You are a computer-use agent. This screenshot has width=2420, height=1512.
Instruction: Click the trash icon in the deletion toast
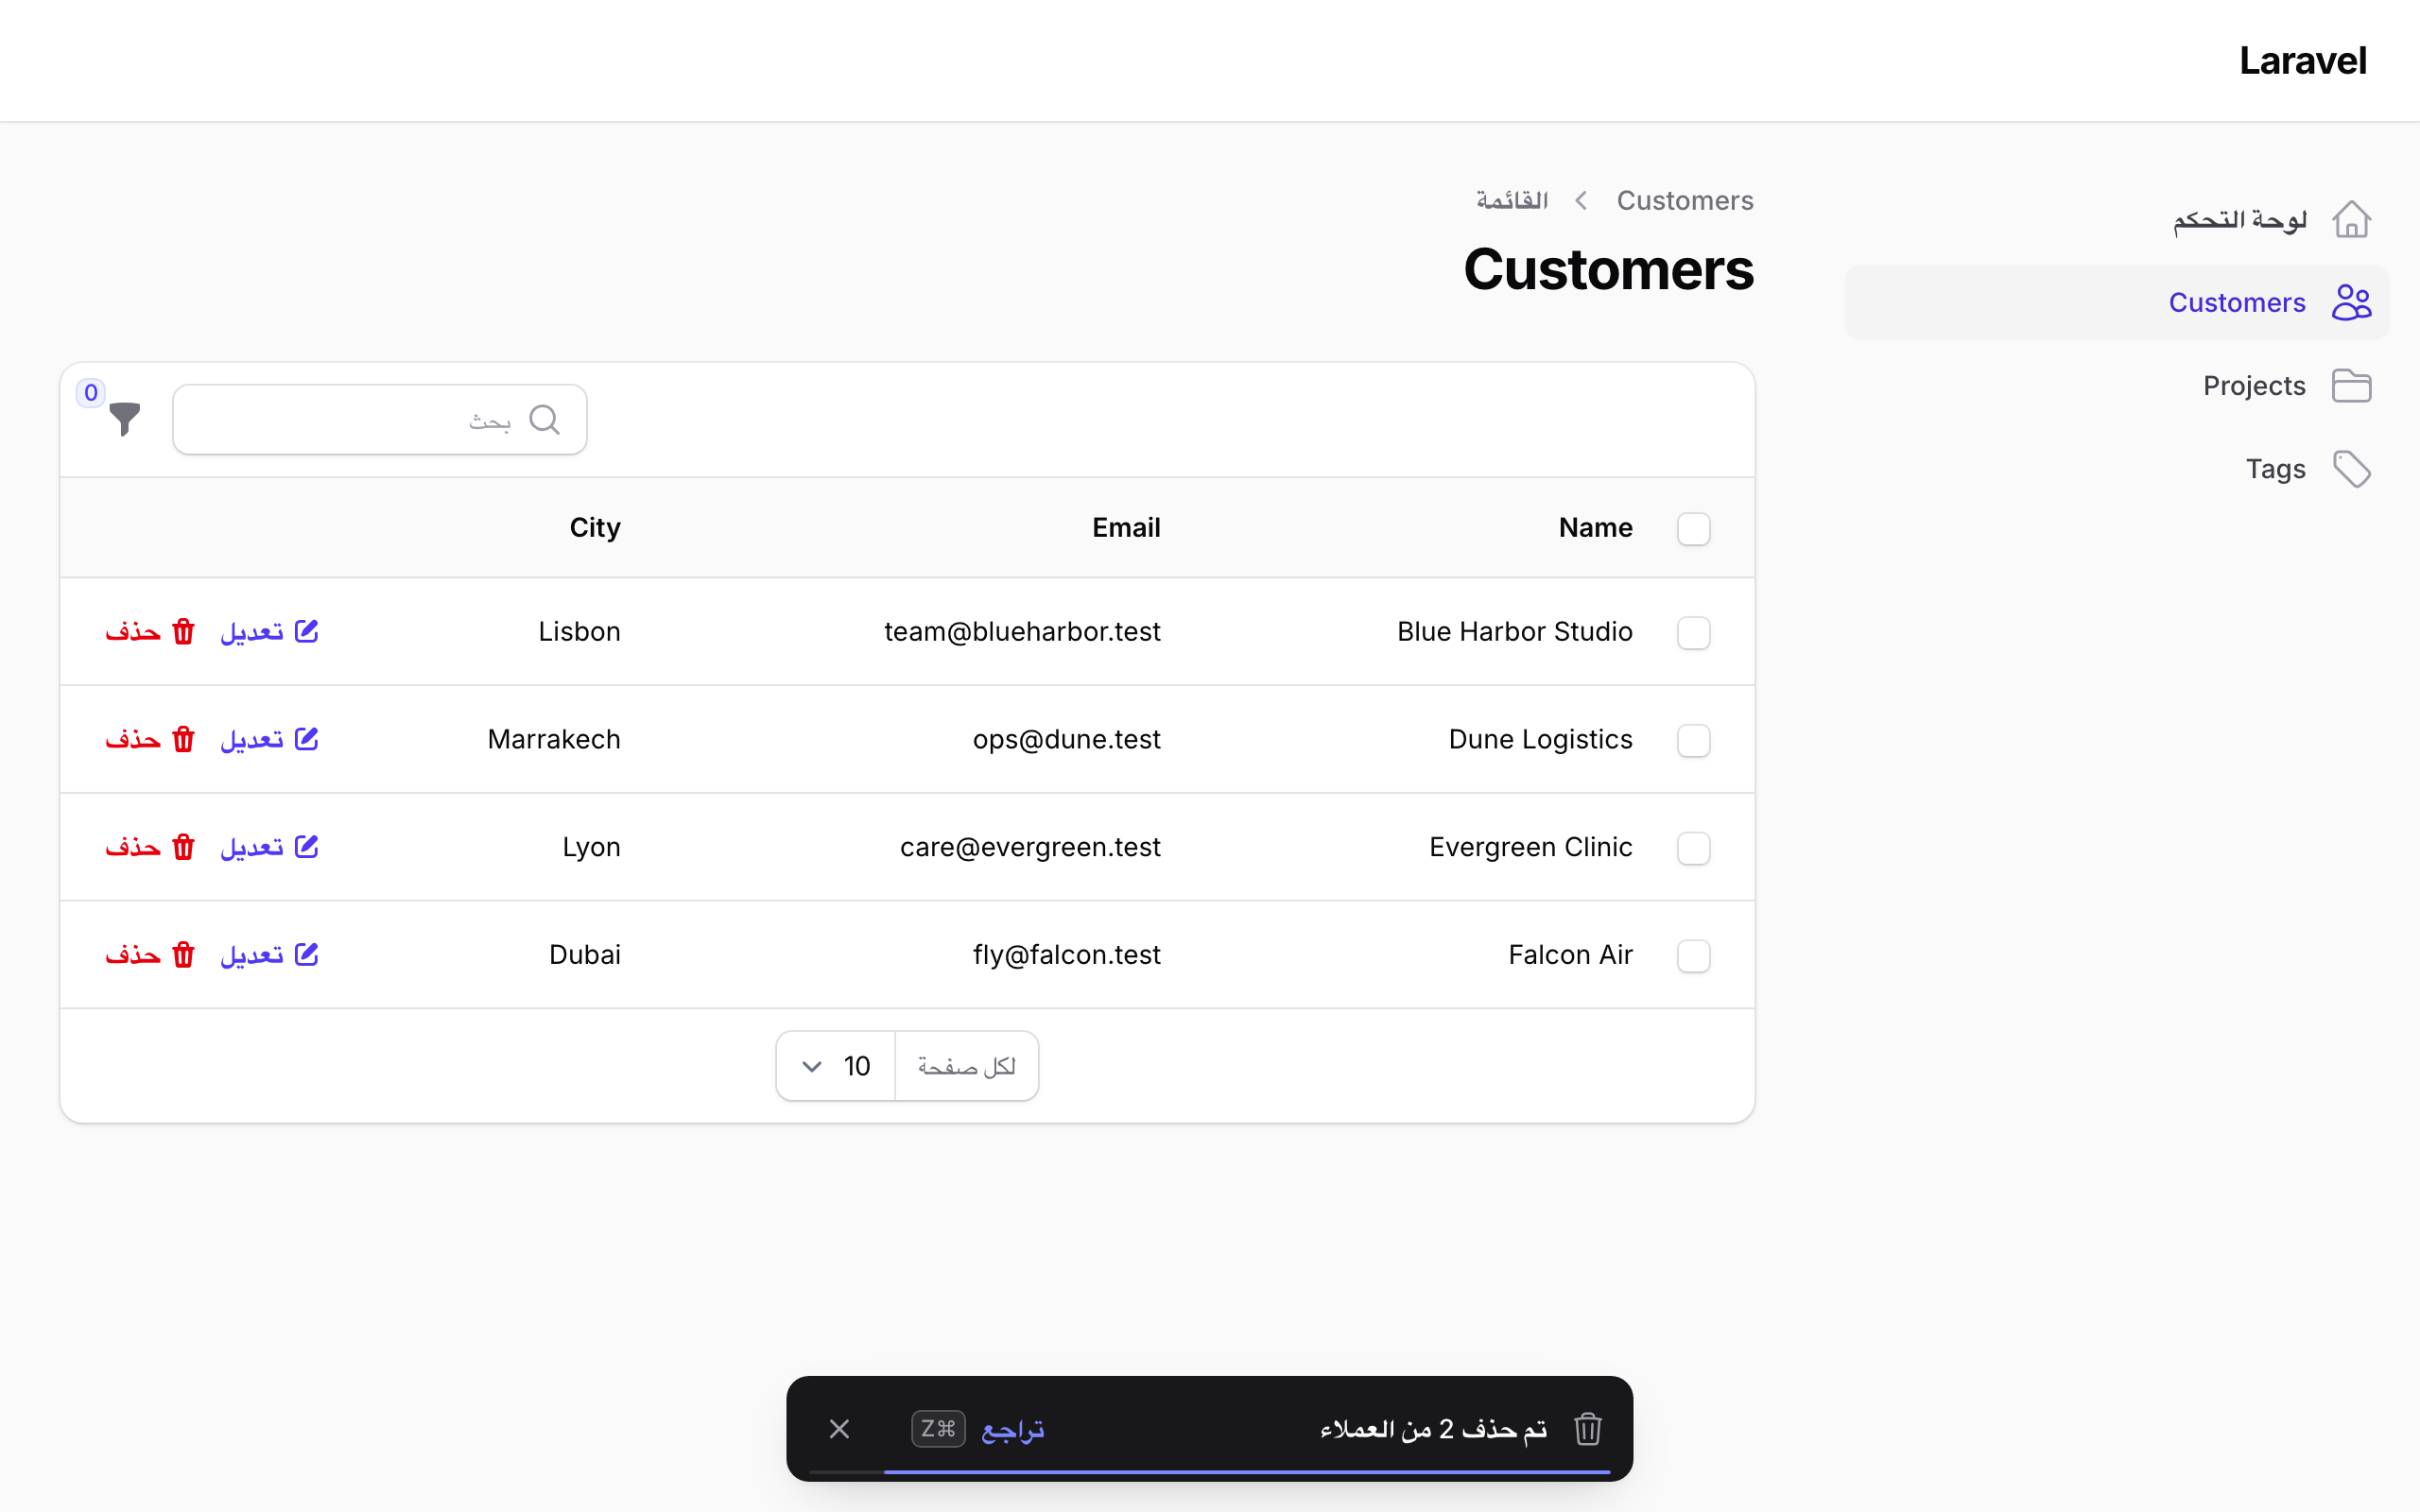coord(1588,1429)
